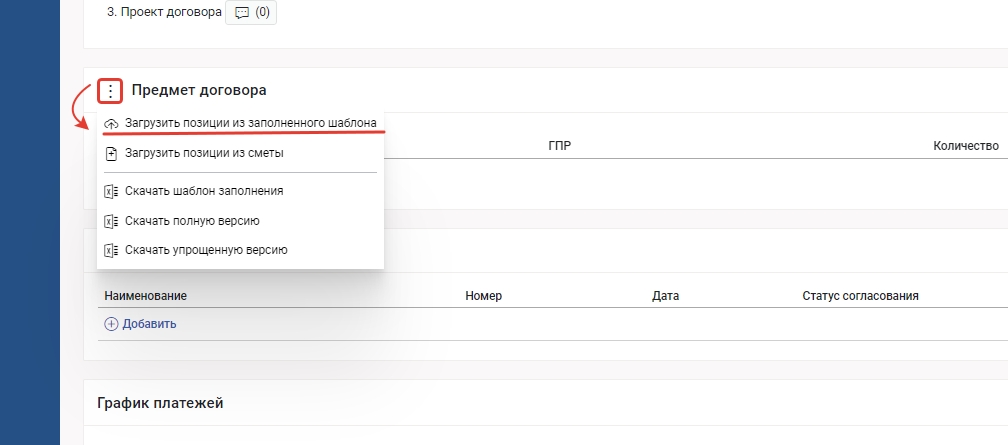Click the Наименование column header
This screenshot has height=445, width=1008.
click(146, 296)
